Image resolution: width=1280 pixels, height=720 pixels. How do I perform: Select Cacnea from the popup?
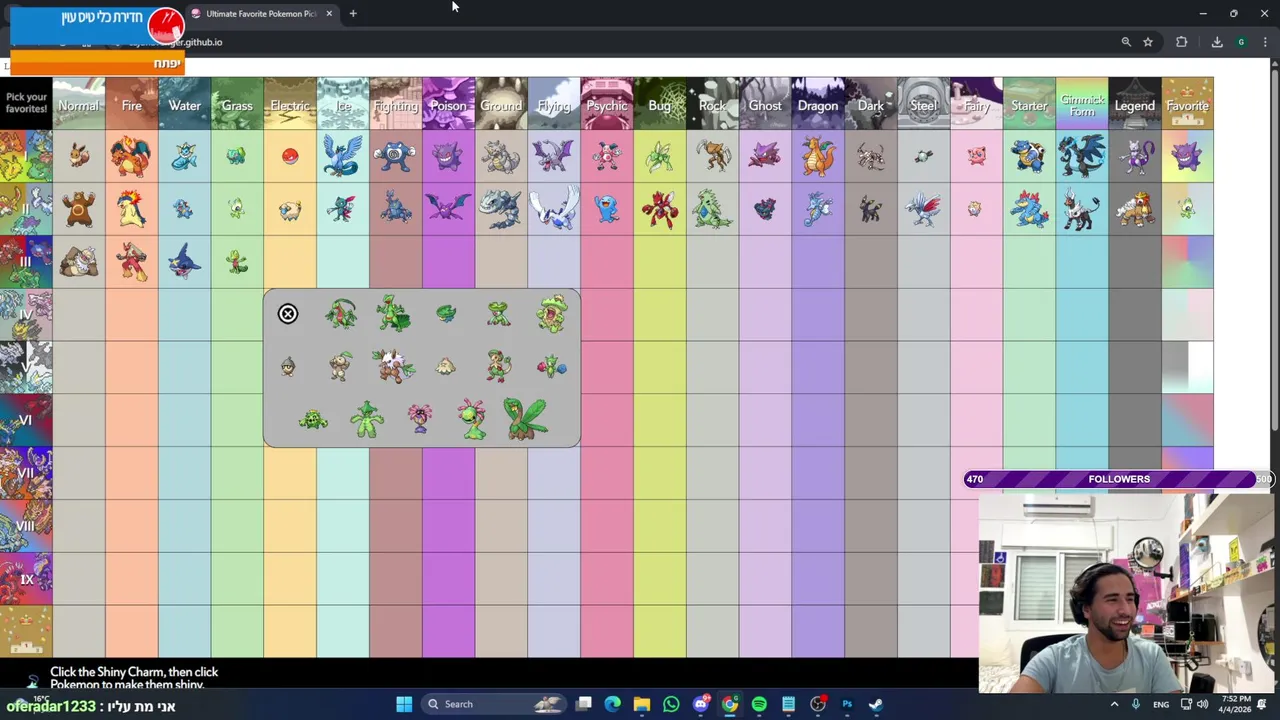313,420
